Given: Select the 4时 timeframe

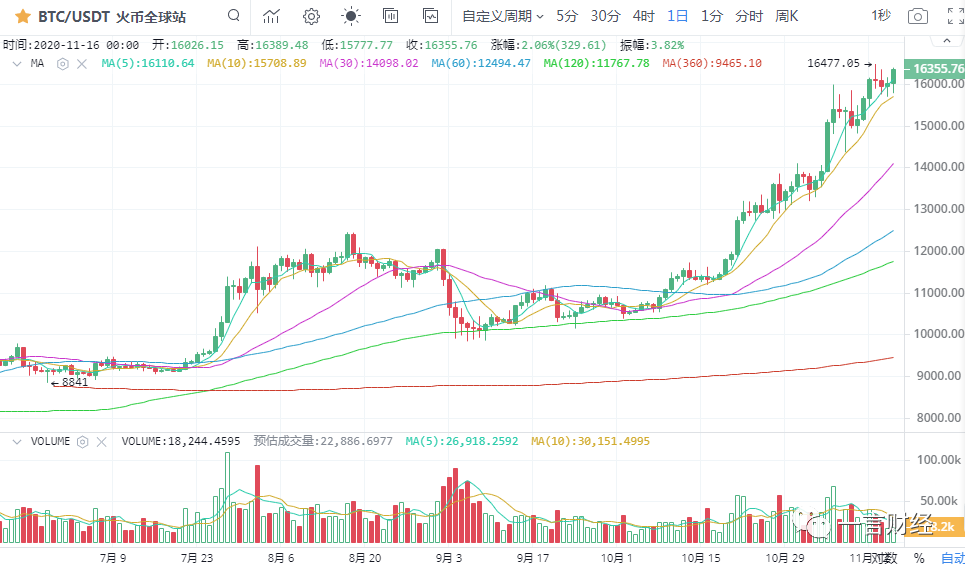Looking at the screenshot, I should pyautogui.click(x=643, y=16).
